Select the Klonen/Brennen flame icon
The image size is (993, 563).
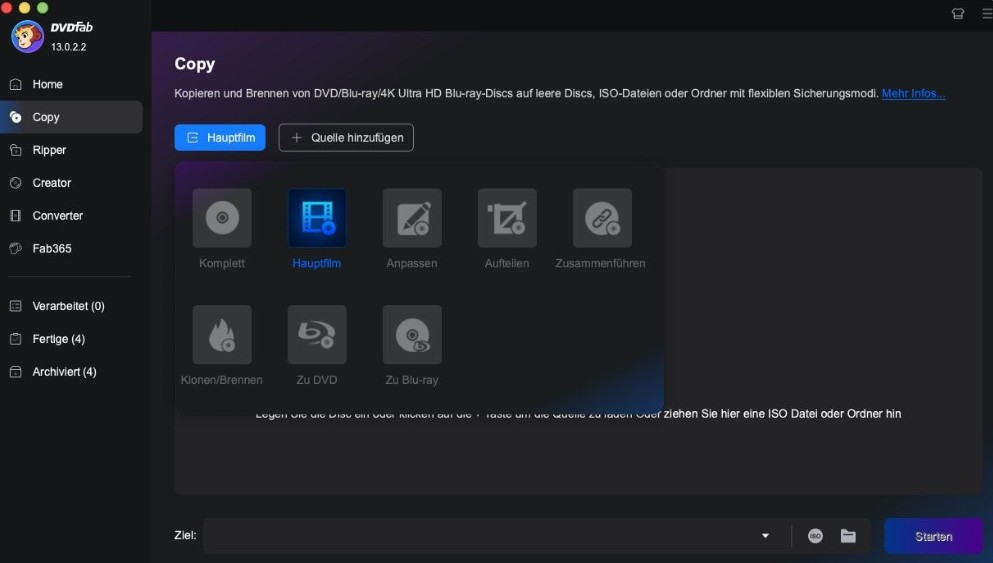[222, 334]
